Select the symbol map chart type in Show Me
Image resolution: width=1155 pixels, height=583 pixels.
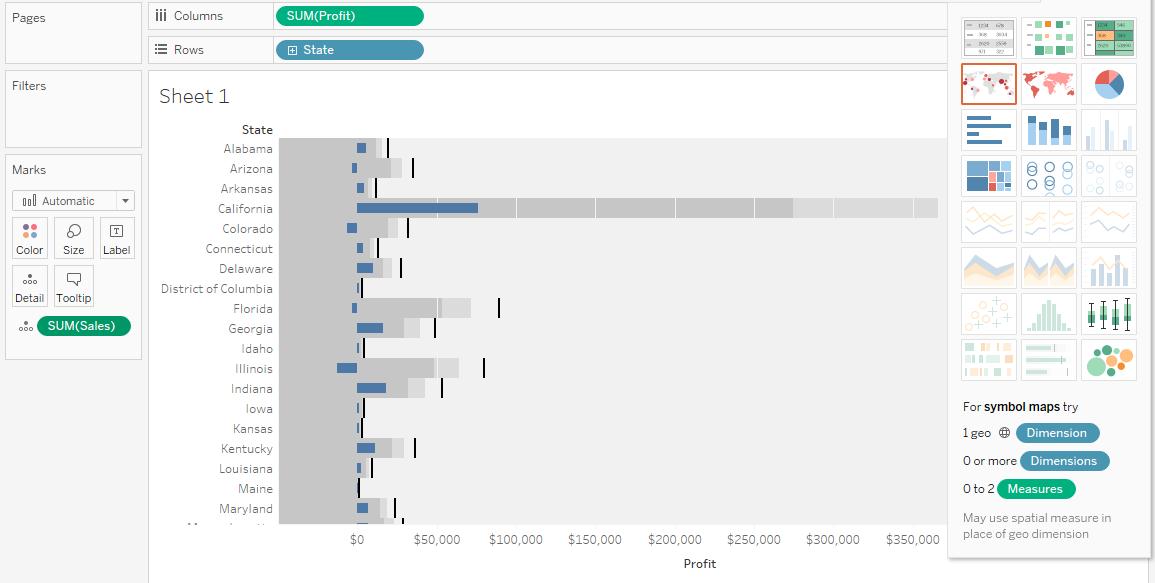tap(988, 84)
